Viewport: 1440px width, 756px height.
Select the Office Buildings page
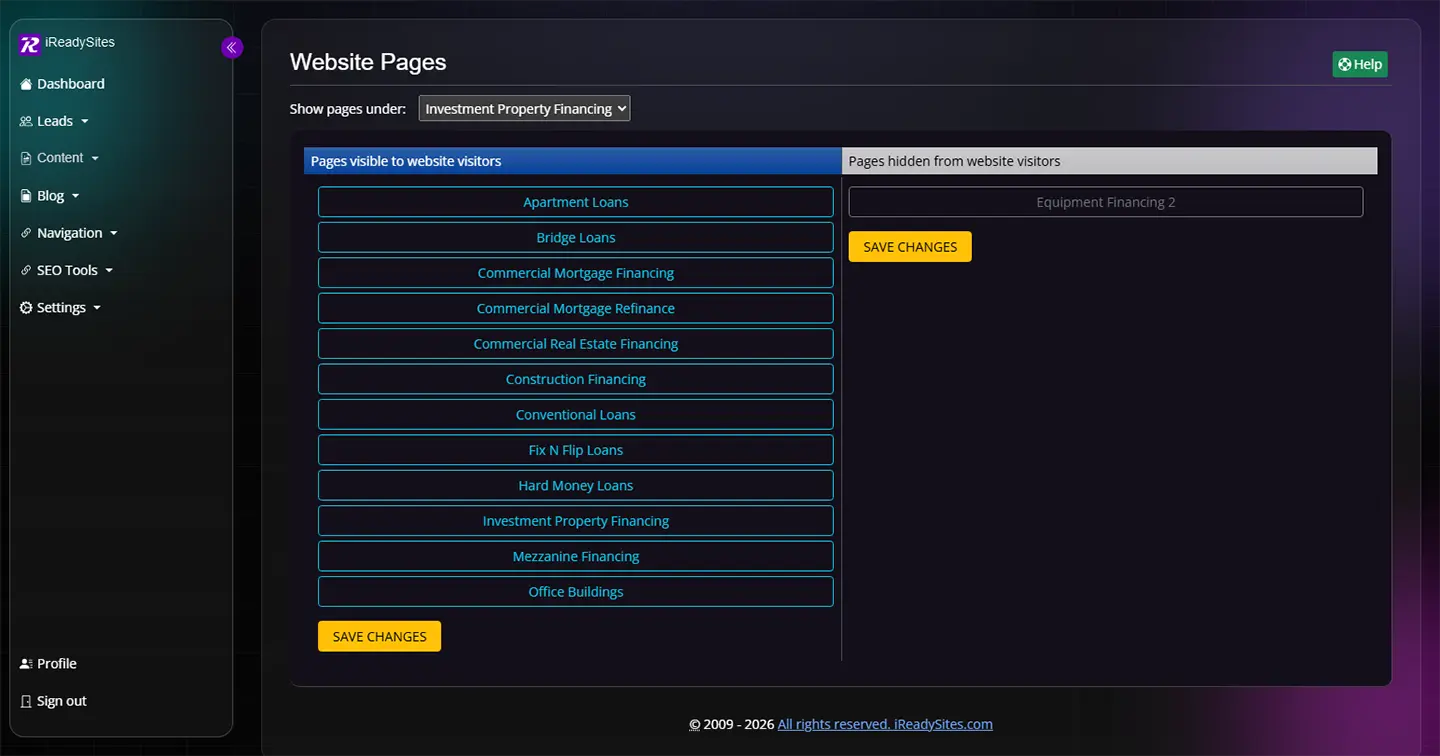click(576, 592)
